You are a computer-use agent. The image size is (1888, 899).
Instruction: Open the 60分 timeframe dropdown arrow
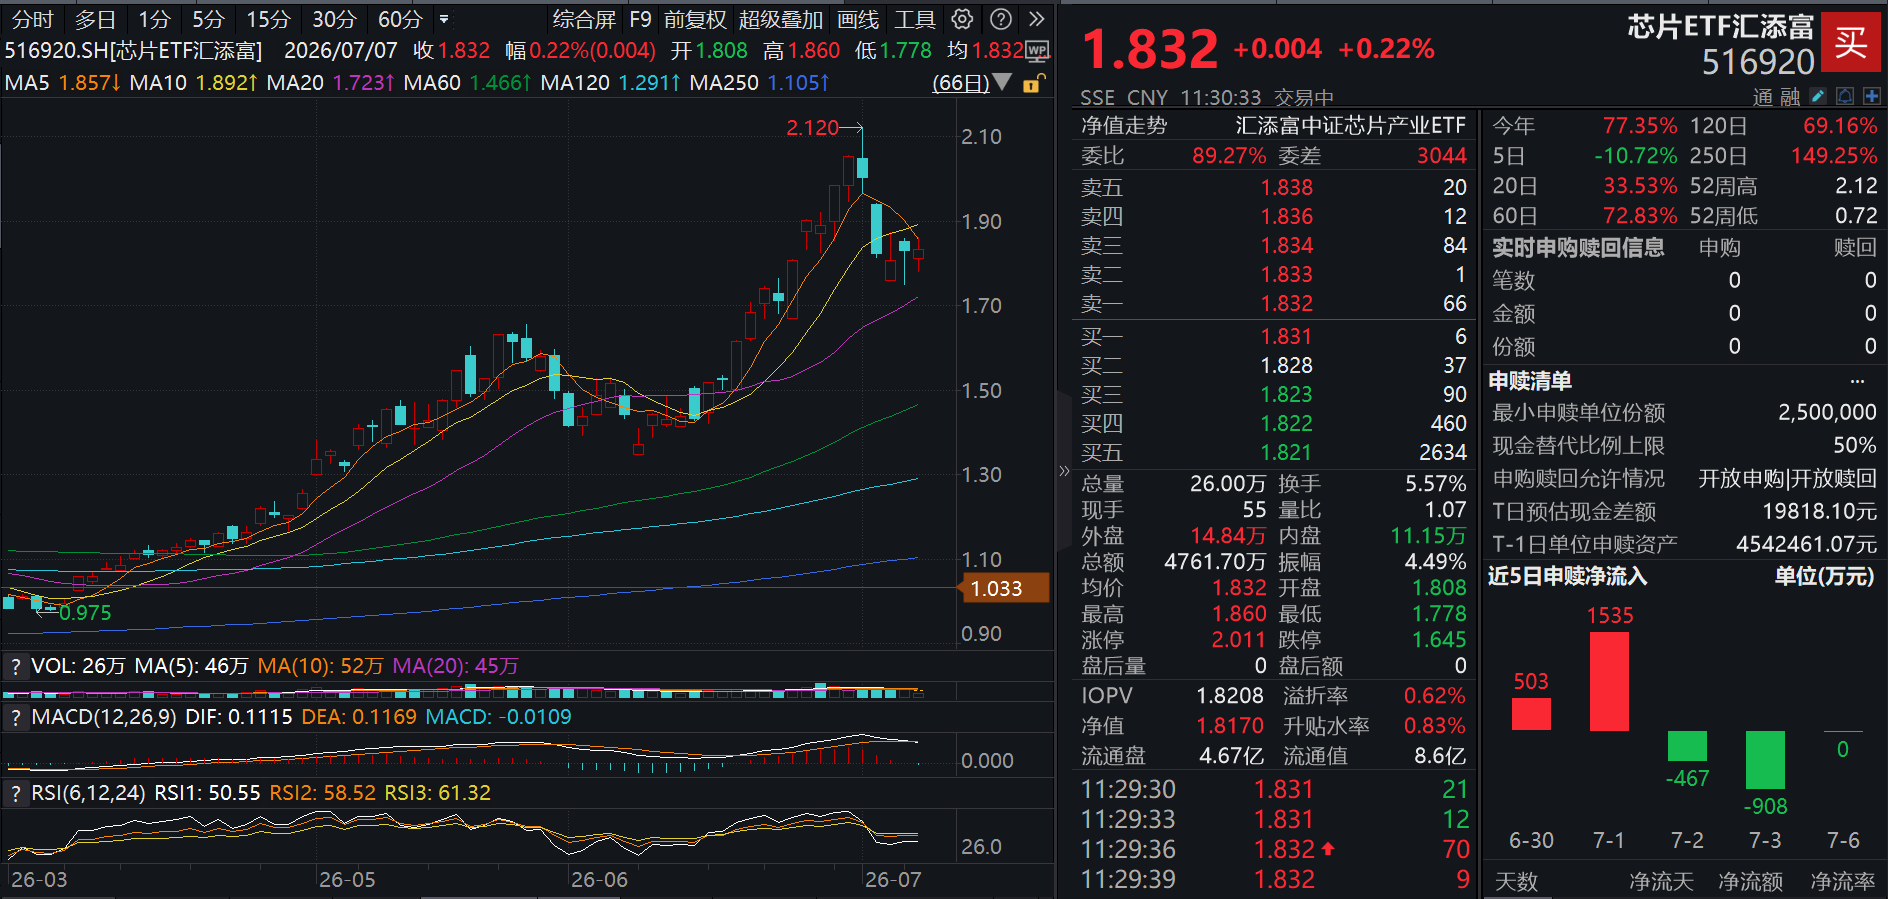[444, 19]
